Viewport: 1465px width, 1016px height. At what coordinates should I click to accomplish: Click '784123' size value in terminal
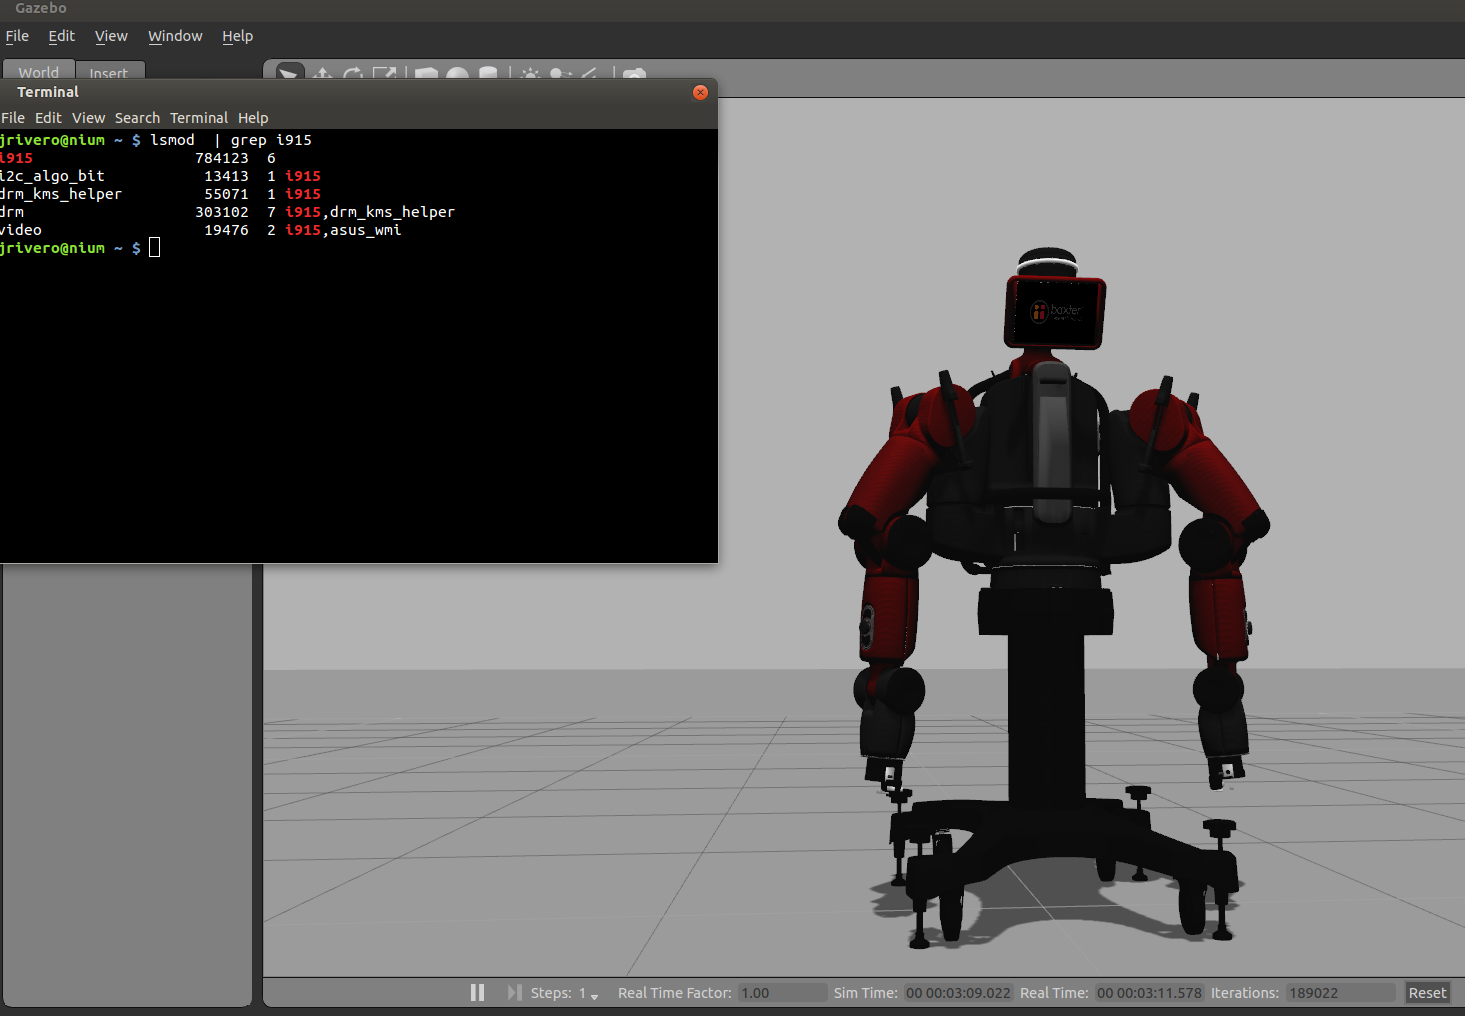222,158
